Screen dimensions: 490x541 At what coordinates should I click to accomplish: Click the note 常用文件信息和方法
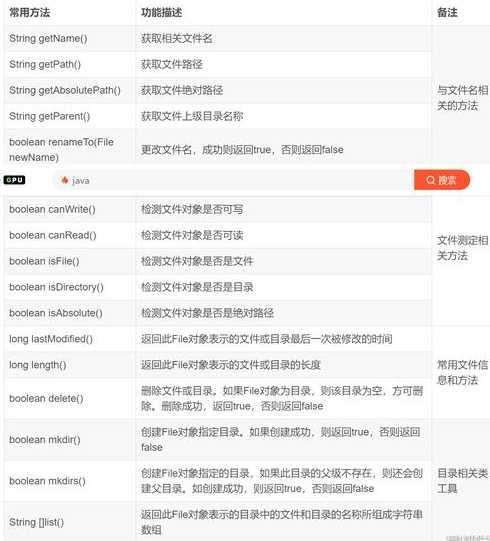462,372
